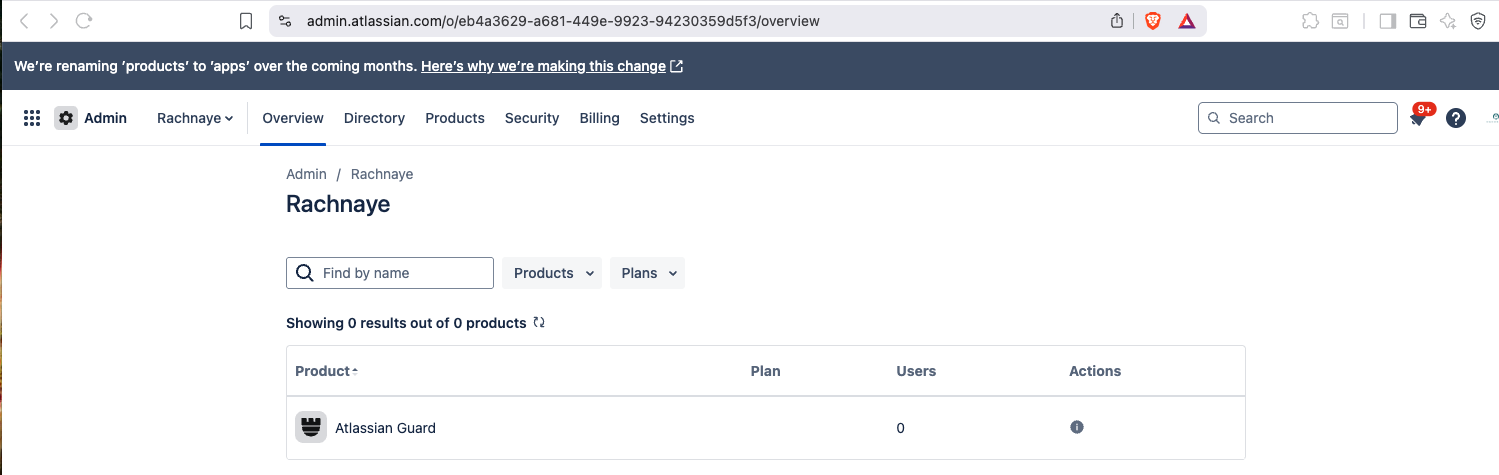This screenshot has height=475, width=1499.
Task: Bookmark this page icon
Action: [x=246, y=21]
